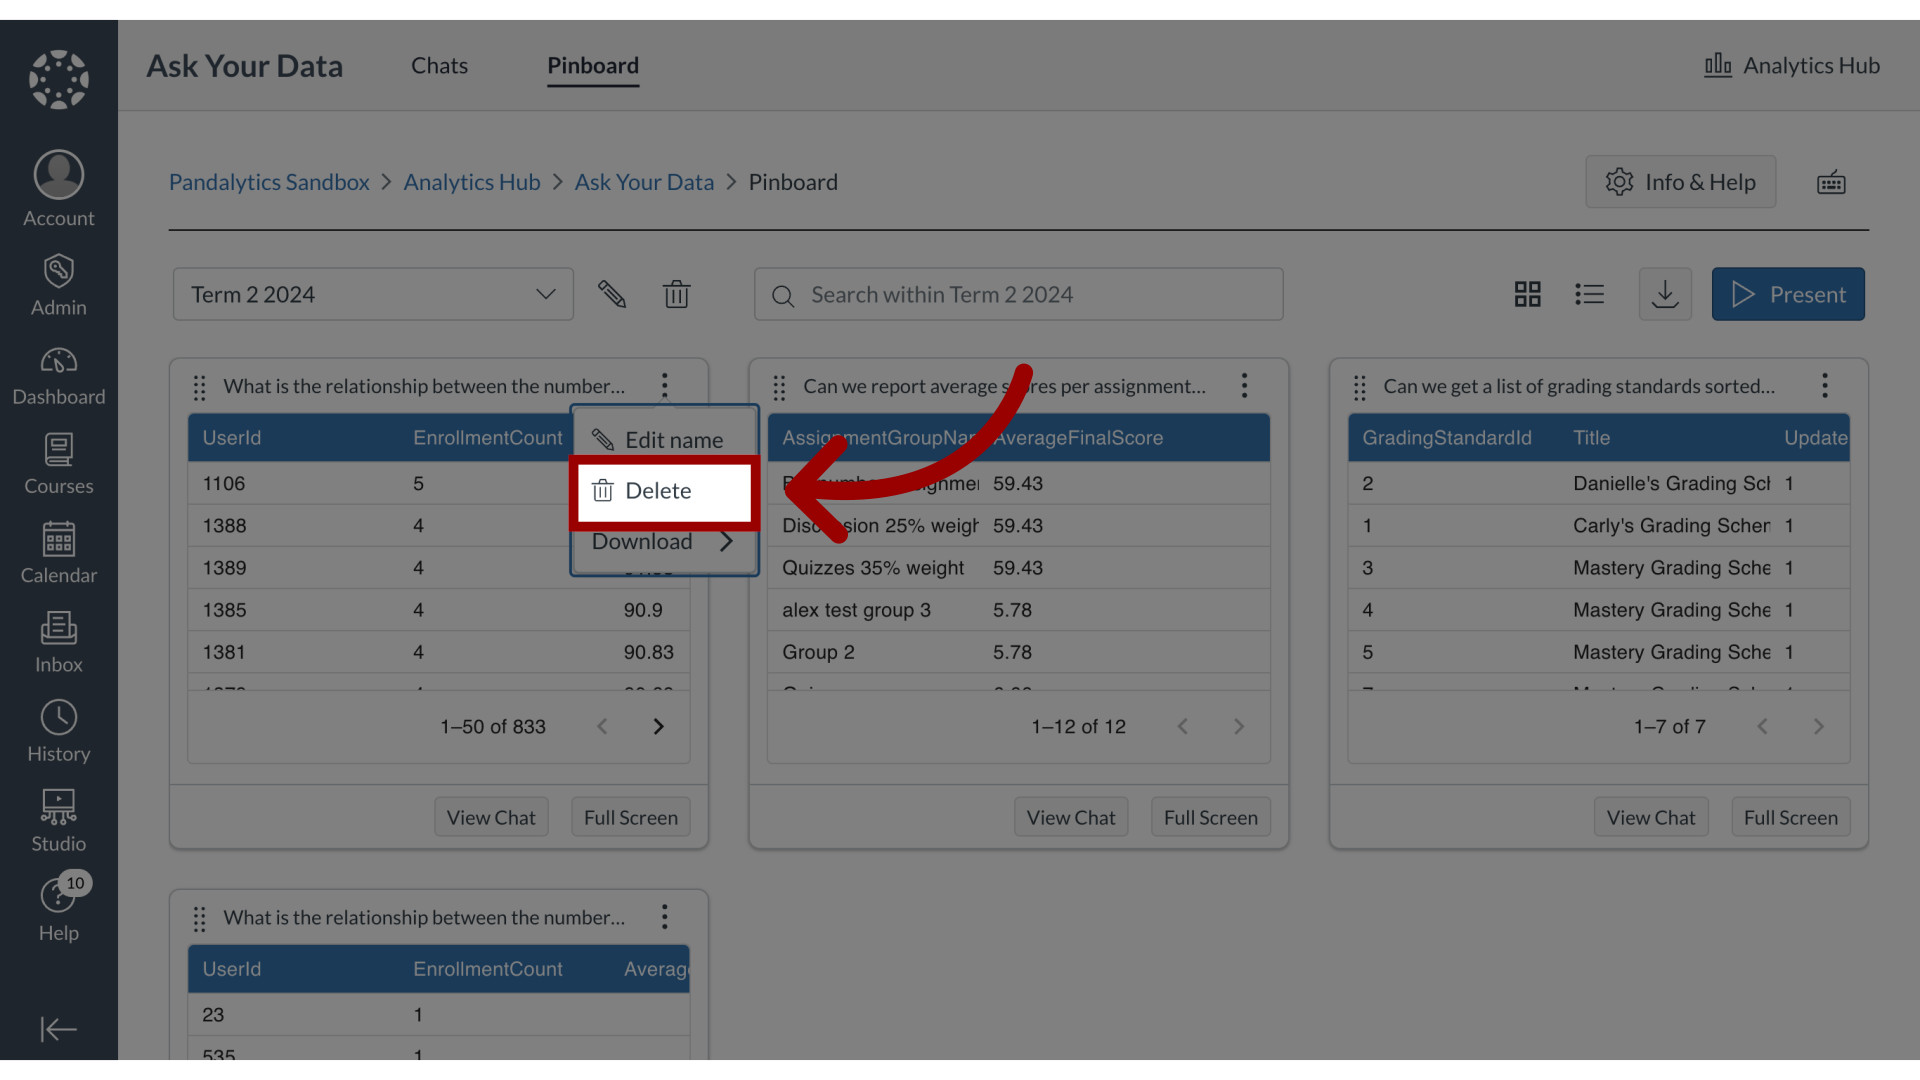The width and height of the screenshot is (1920, 1080).
Task: Expand the first card options menu
Action: tap(663, 386)
